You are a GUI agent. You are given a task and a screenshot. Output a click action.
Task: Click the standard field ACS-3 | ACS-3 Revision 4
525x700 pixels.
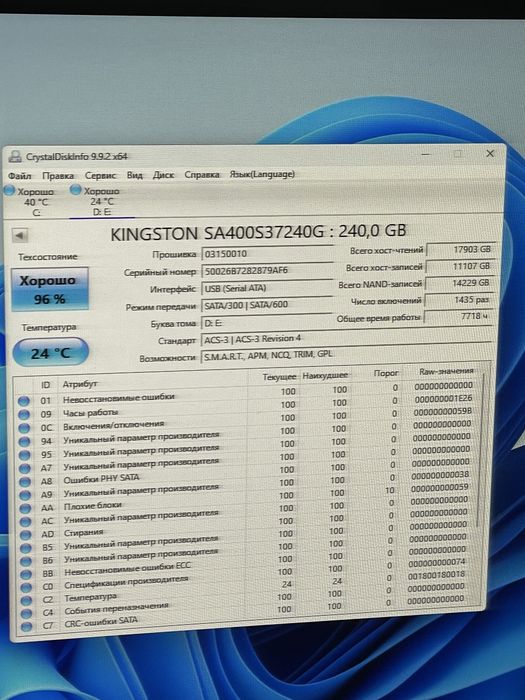click(346, 339)
